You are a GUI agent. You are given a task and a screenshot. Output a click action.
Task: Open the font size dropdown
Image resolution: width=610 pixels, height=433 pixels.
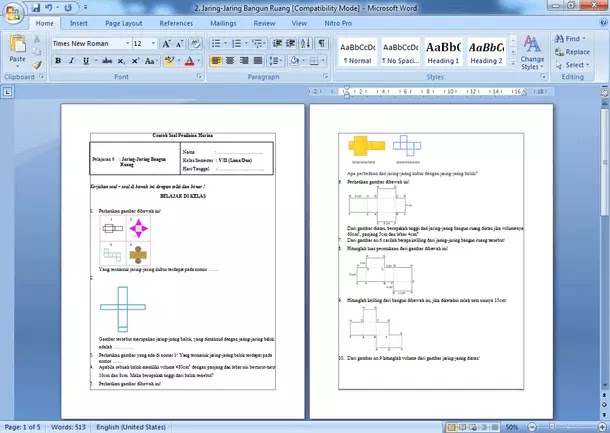153,44
